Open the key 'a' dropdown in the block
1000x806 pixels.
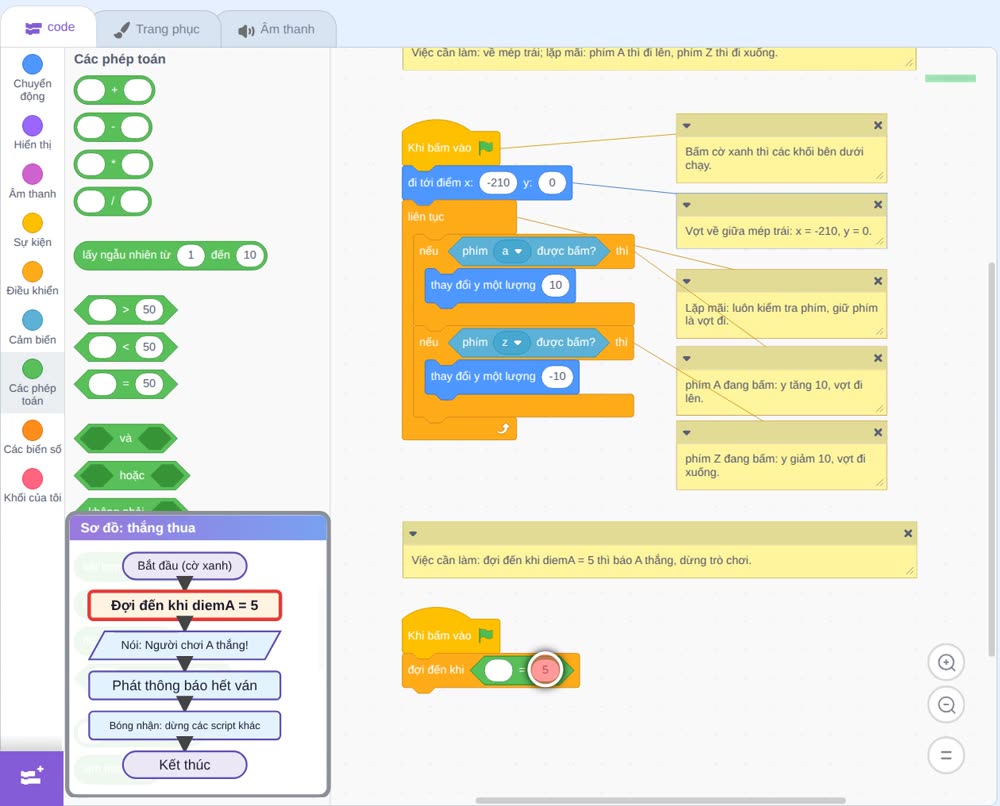[x=512, y=251]
